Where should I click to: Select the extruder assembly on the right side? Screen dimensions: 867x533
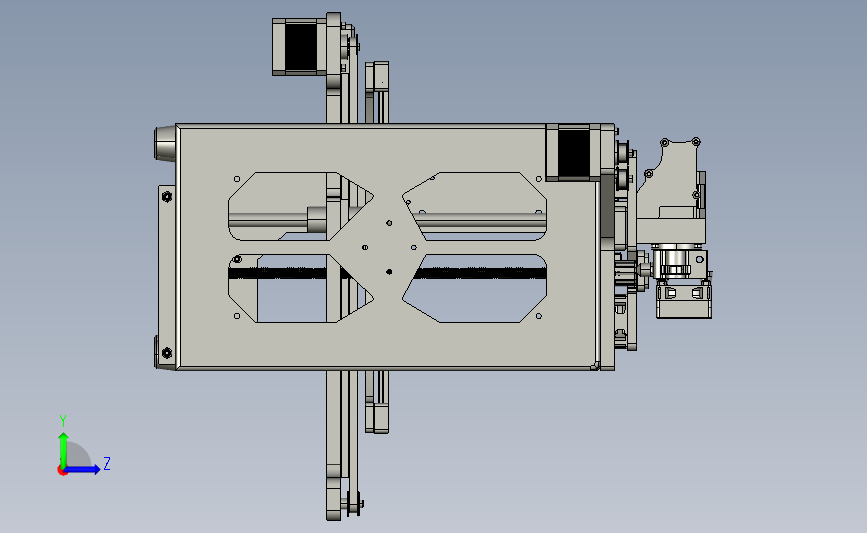[x=675, y=229]
